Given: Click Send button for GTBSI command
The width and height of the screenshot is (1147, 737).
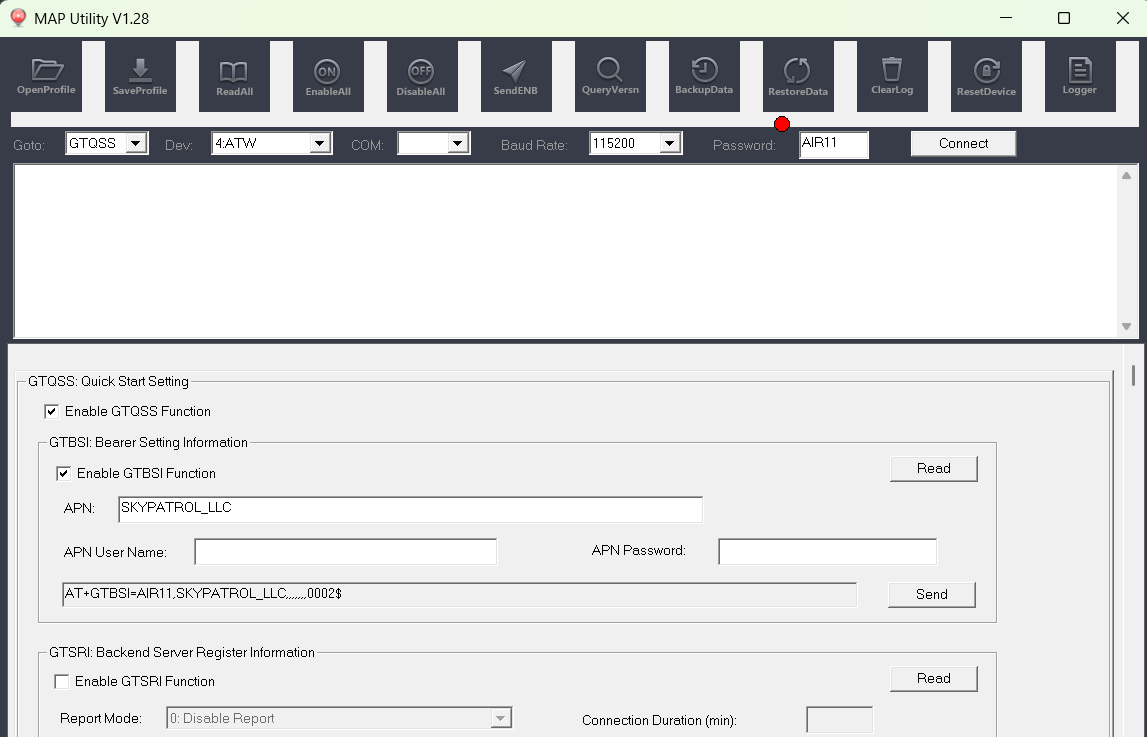Looking at the screenshot, I should 931,594.
